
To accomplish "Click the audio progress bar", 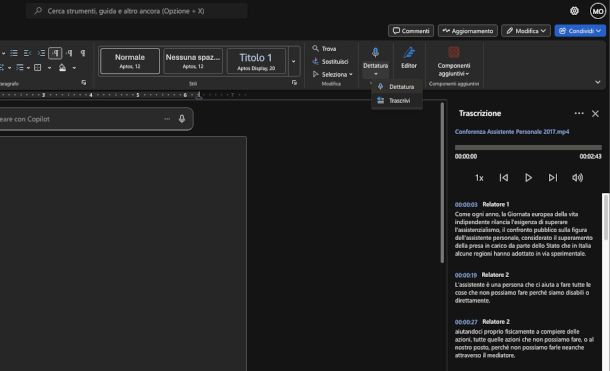I will (528, 147).
